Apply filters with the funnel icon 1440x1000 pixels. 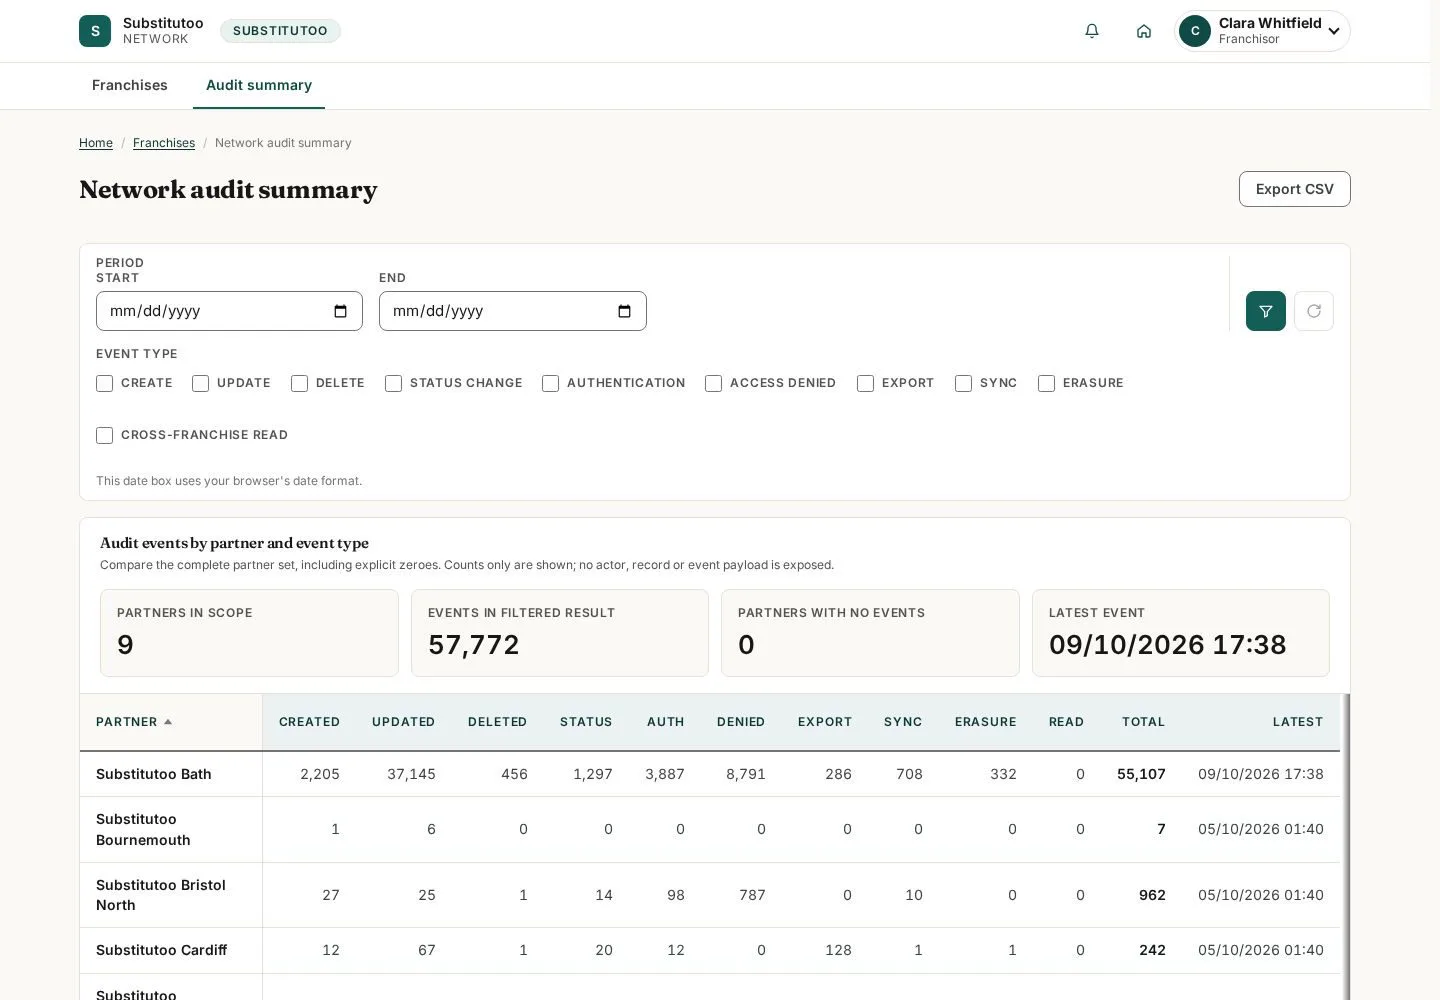point(1265,311)
